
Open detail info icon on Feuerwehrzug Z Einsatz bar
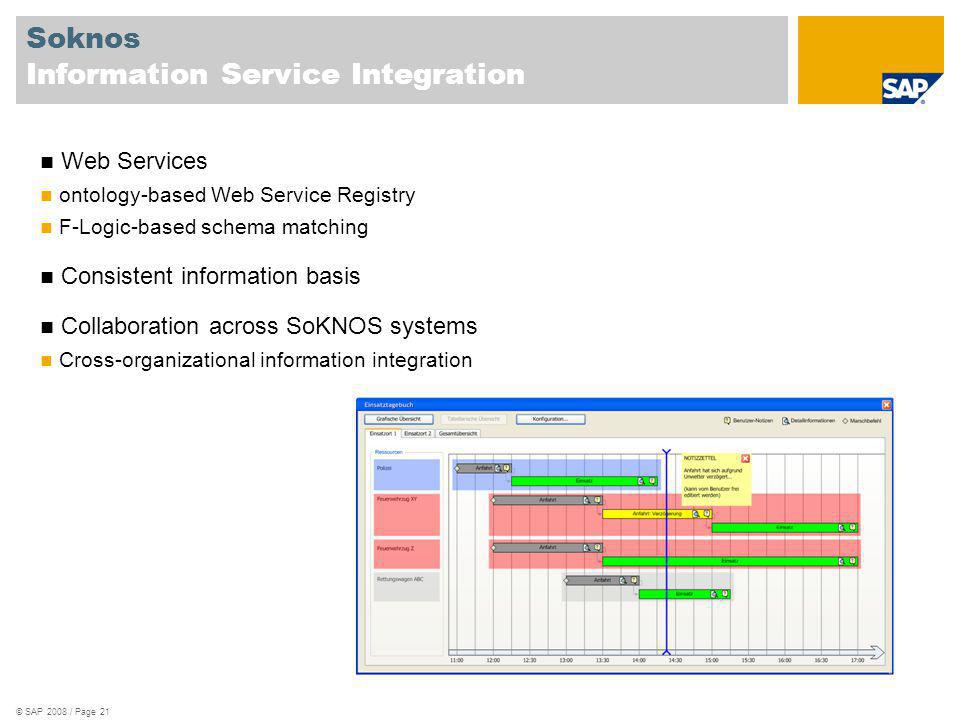[x=842, y=561]
